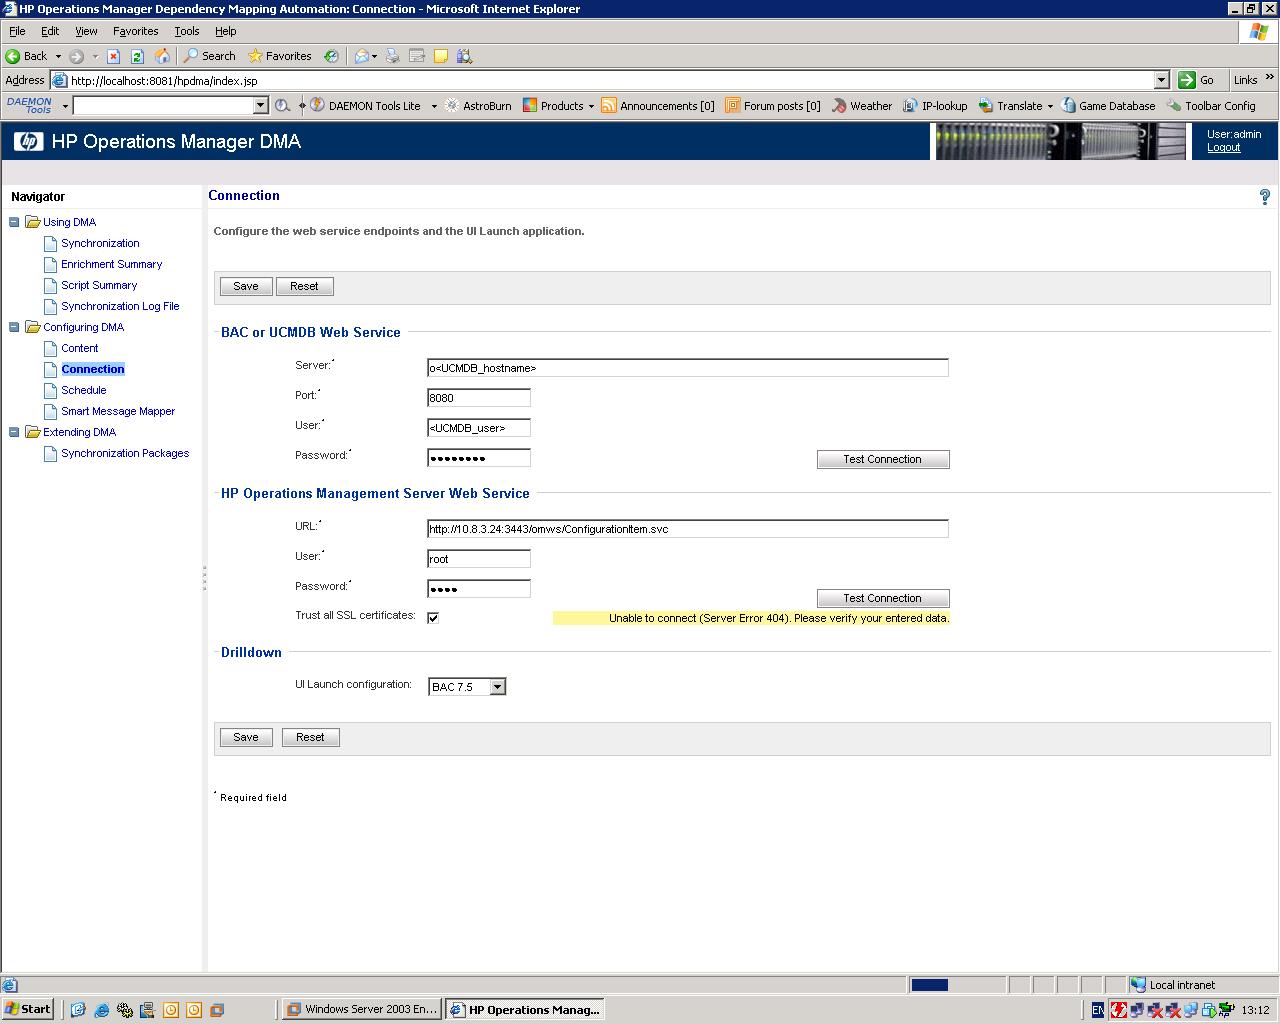Click the Operations Management URL field

(x=687, y=529)
